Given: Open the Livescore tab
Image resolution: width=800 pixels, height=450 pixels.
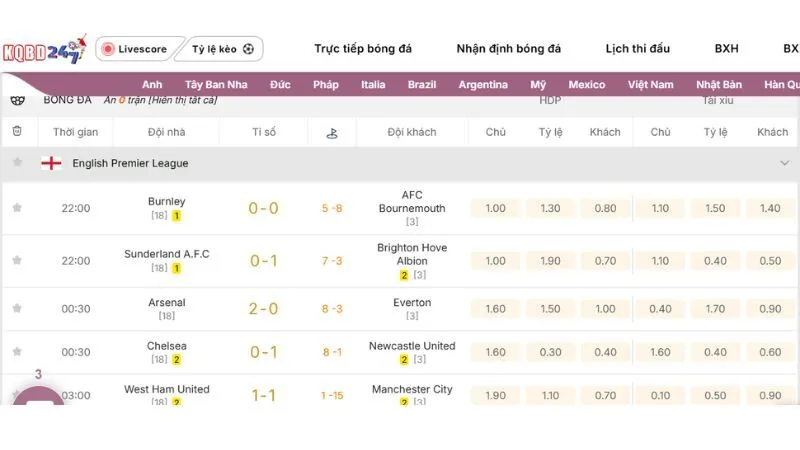Looking at the screenshot, I should click(x=133, y=49).
